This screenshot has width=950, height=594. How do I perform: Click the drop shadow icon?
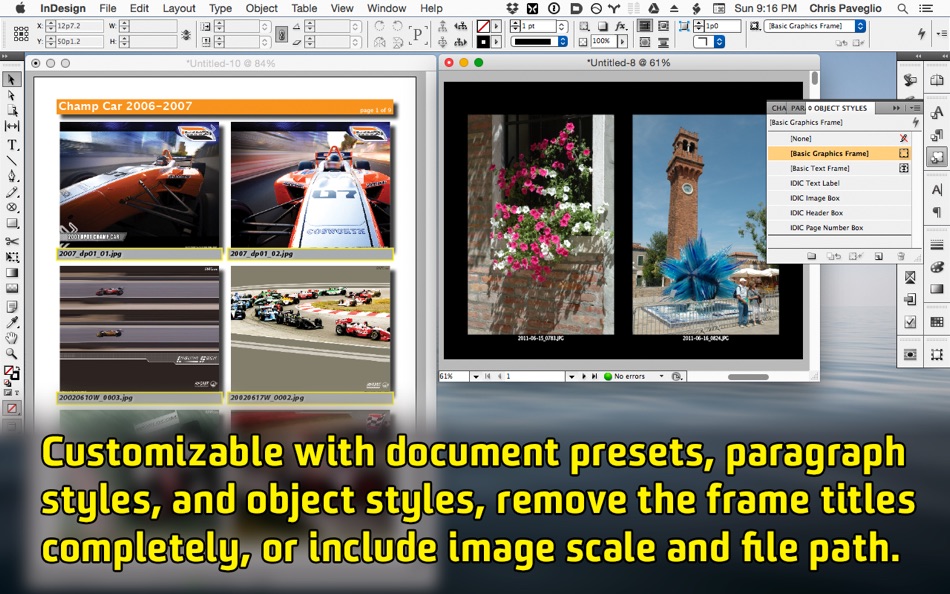[603, 26]
